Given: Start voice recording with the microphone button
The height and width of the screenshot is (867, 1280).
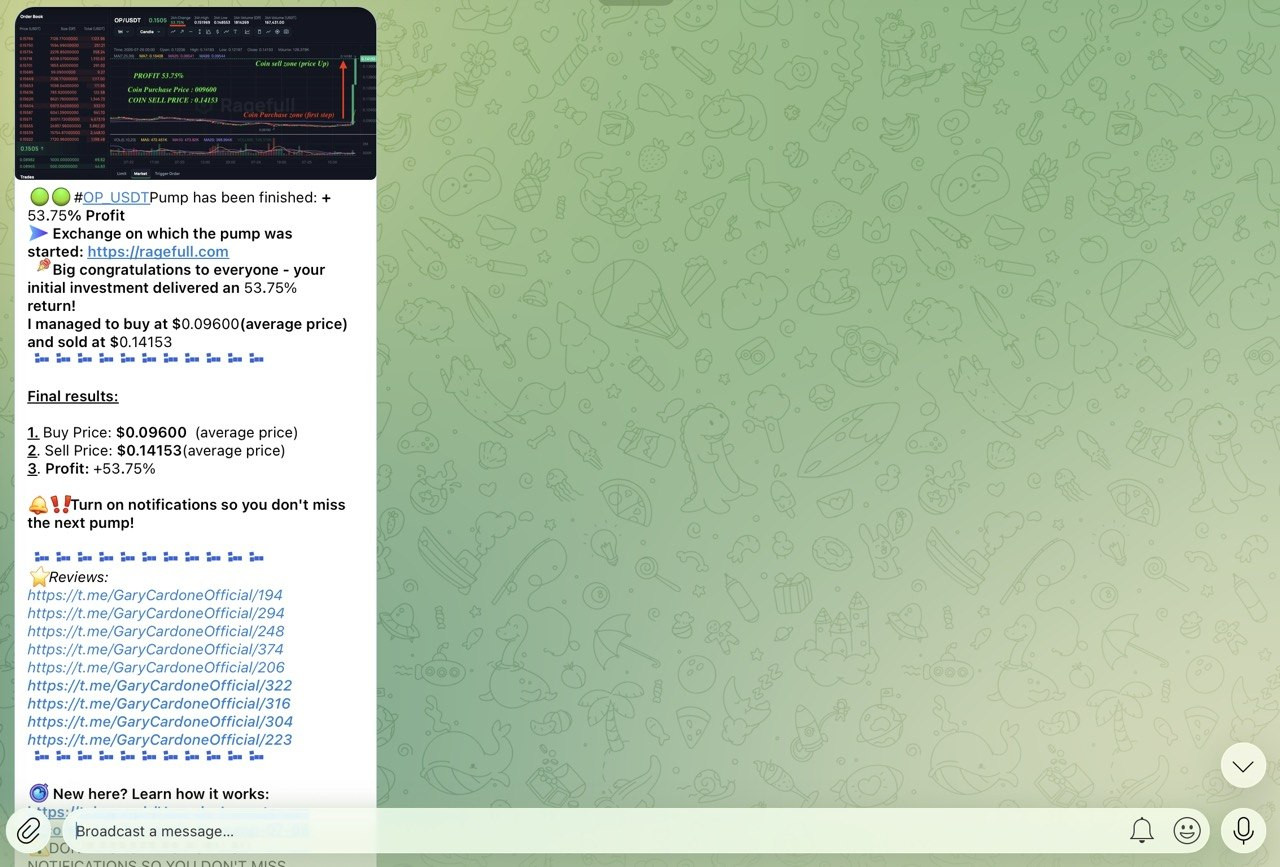Looking at the screenshot, I should point(1243,830).
